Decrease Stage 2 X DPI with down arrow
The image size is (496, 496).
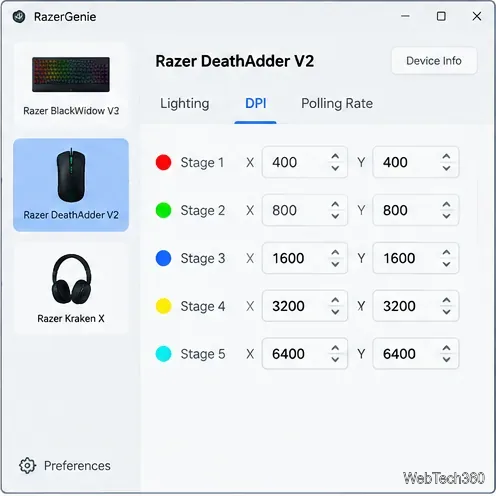pos(335,216)
